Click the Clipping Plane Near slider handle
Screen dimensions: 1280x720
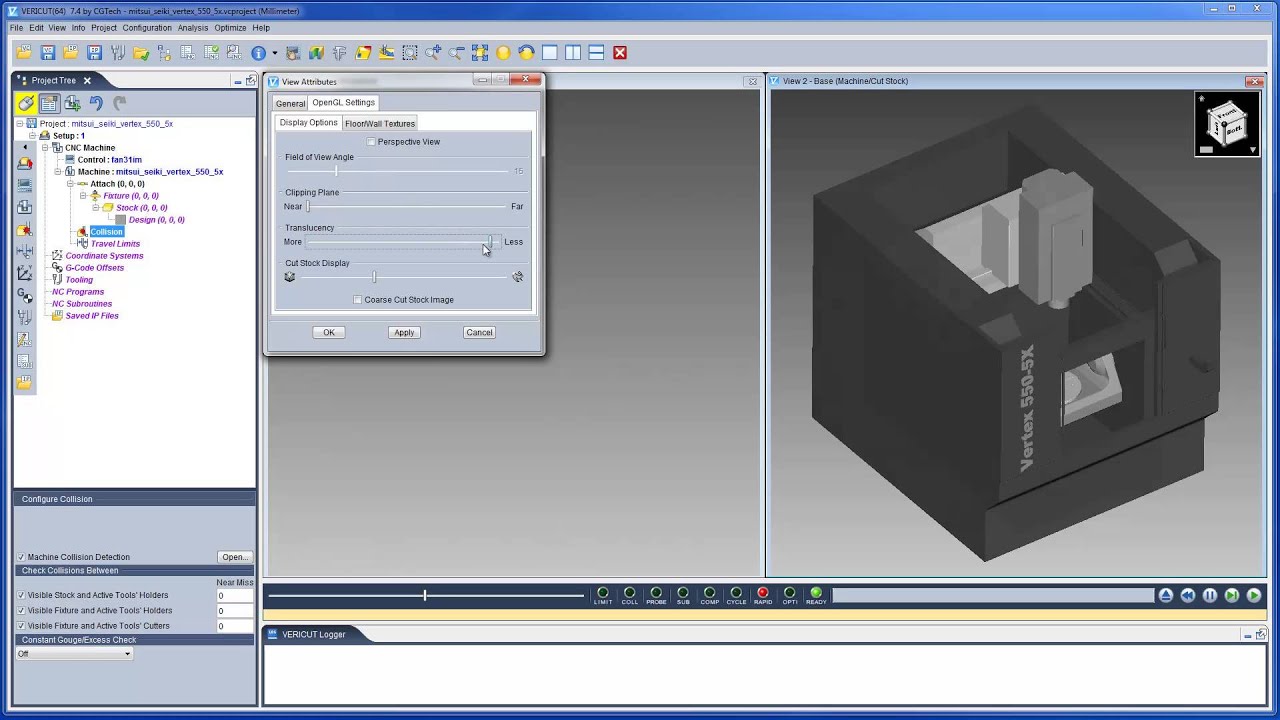[308, 206]
